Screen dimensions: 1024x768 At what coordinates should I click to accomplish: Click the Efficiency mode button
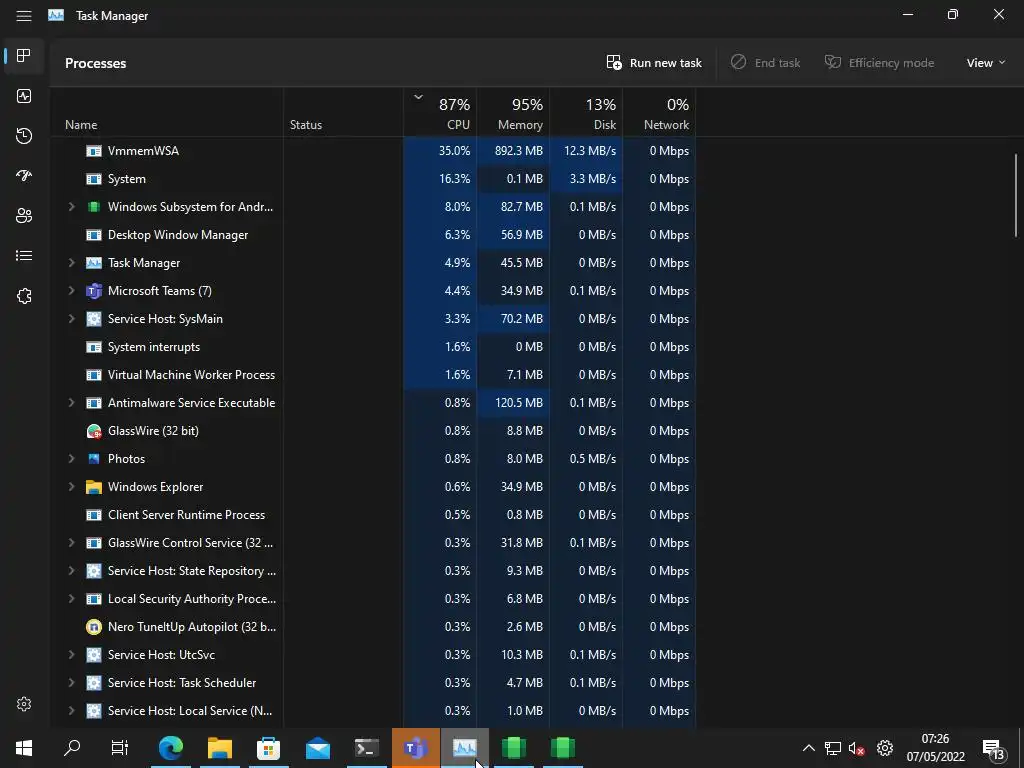[x=879, y=63]
